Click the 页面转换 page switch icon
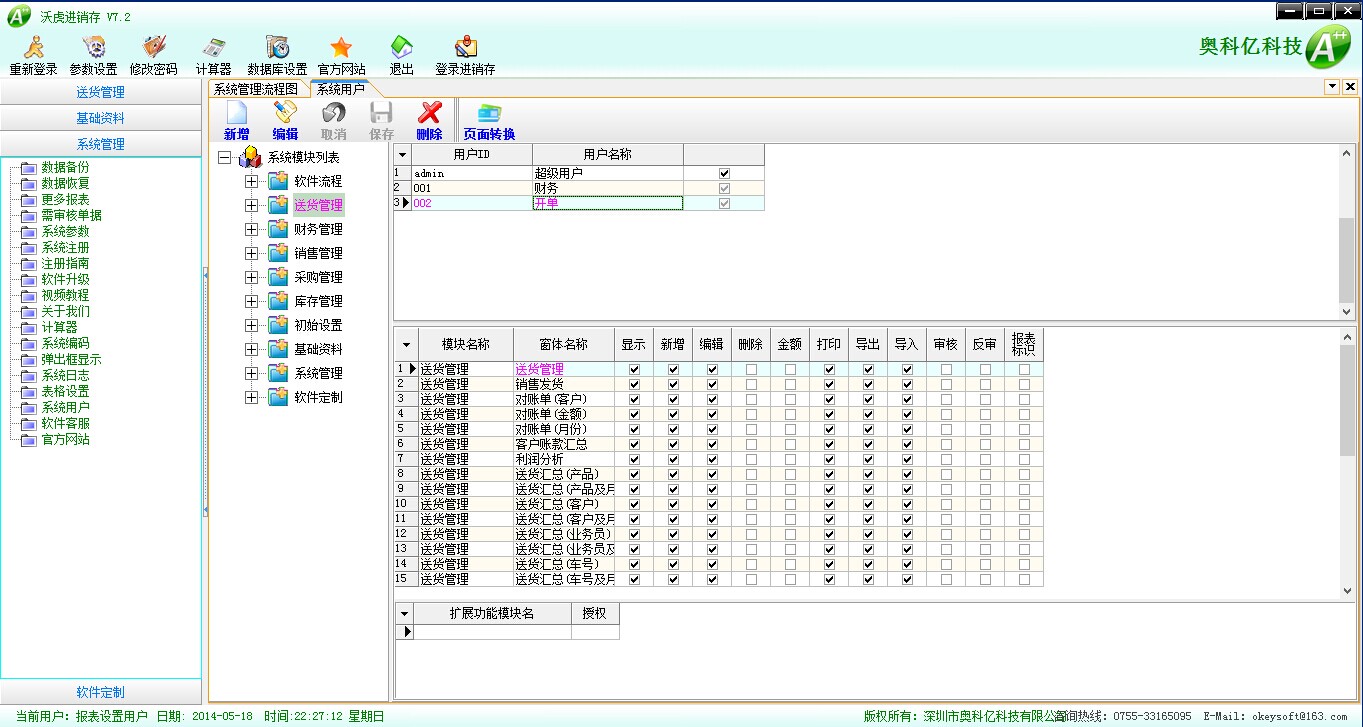 pyautogui.click(x=489, y=113)
